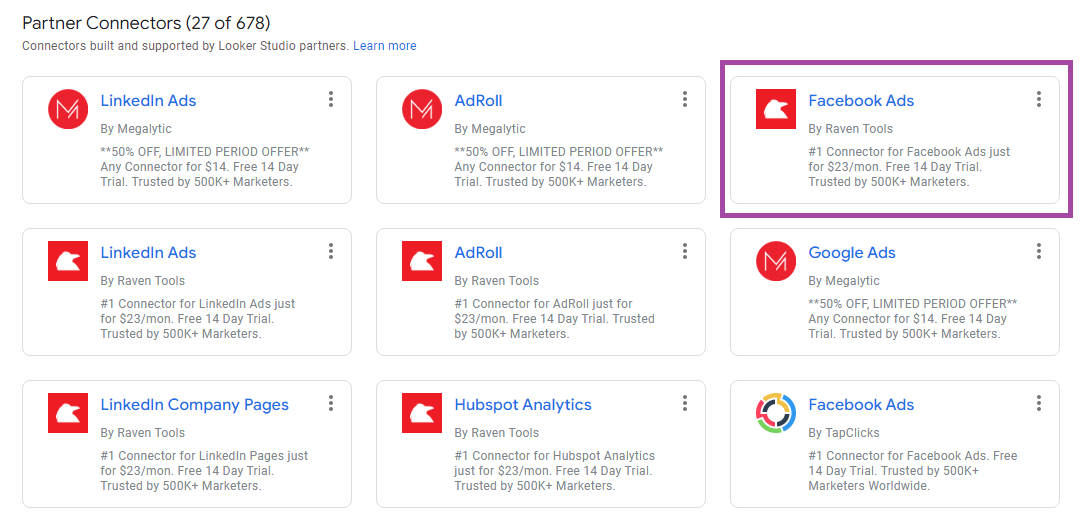Click '#1 Connector for LinkedIn Pages' description
Screen dimensions: 1081x529
(x=204, y=470)
